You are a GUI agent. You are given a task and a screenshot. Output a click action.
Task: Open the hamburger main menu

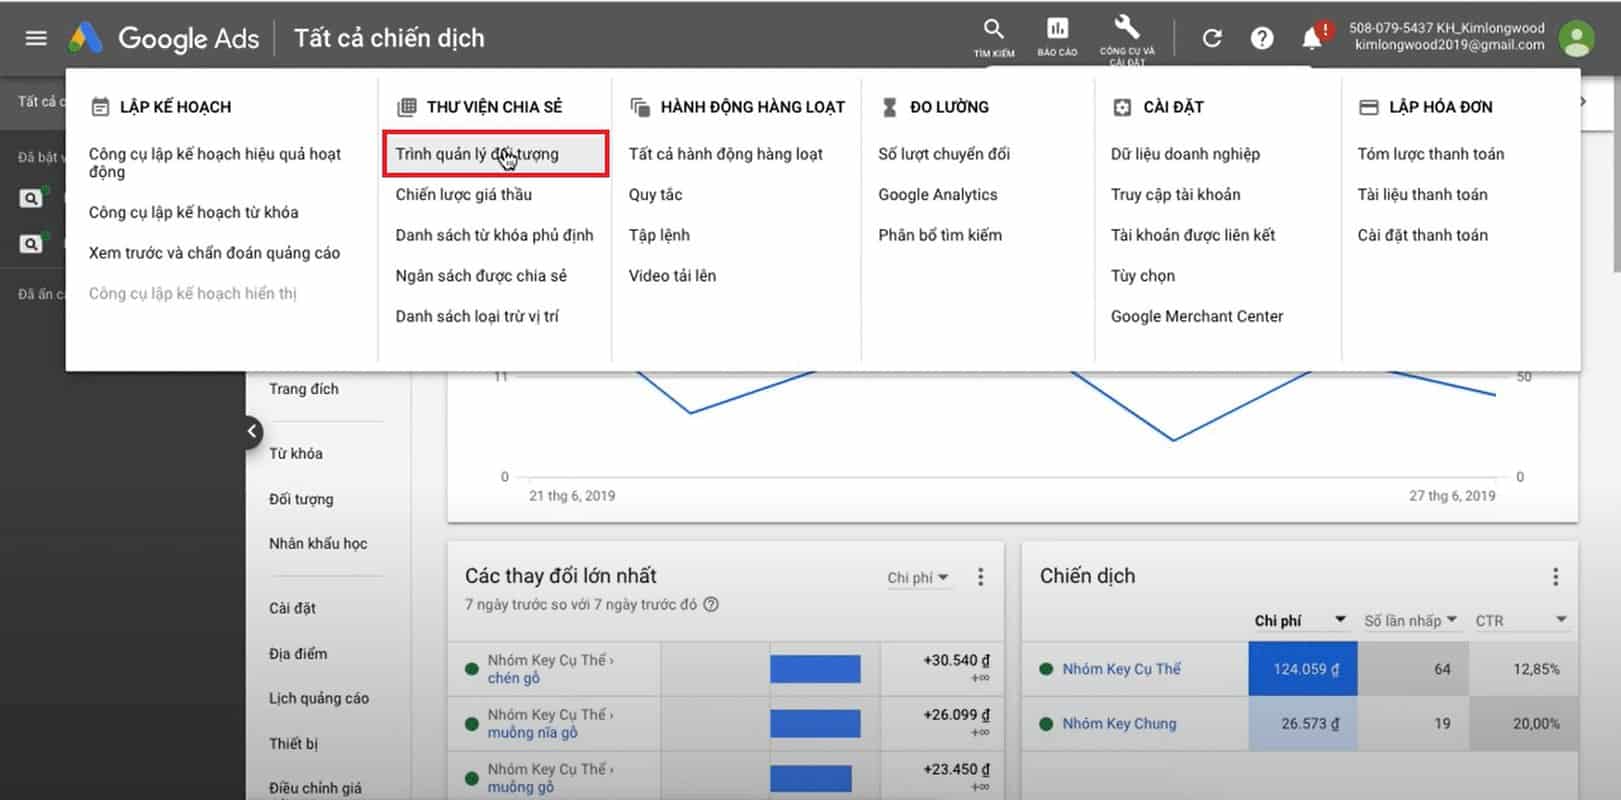36,38
